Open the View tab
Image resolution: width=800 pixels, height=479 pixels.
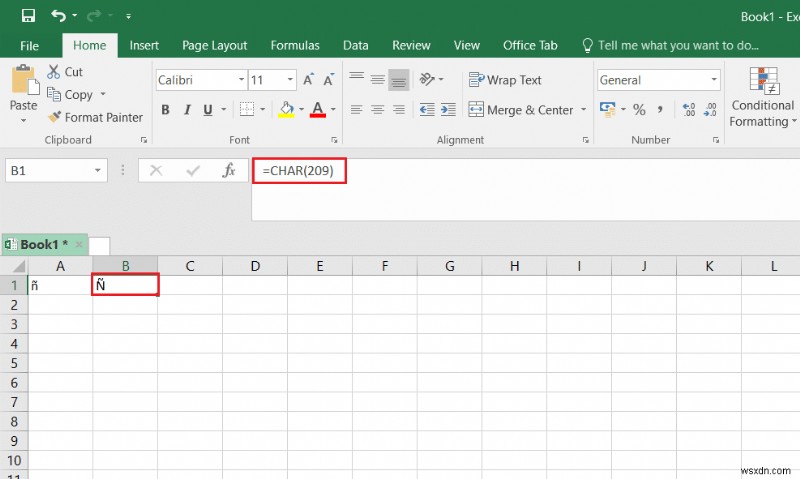point(466,45)
